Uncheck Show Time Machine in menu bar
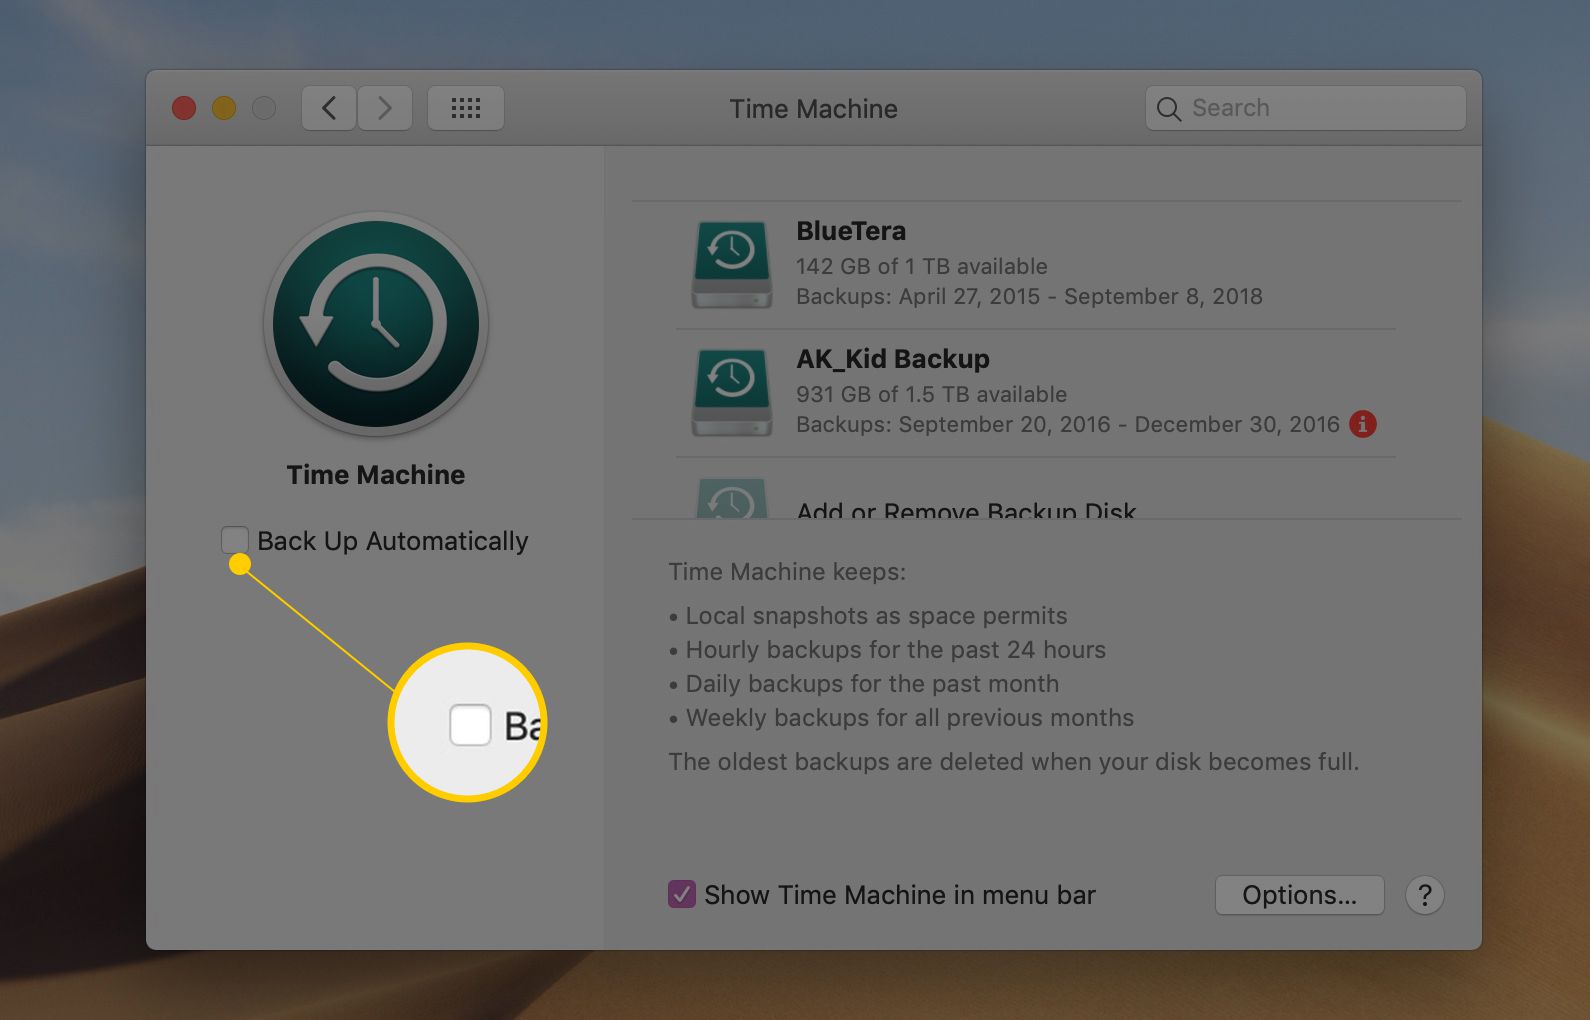The image size is (1590, 1020). [x=682, y=894]
